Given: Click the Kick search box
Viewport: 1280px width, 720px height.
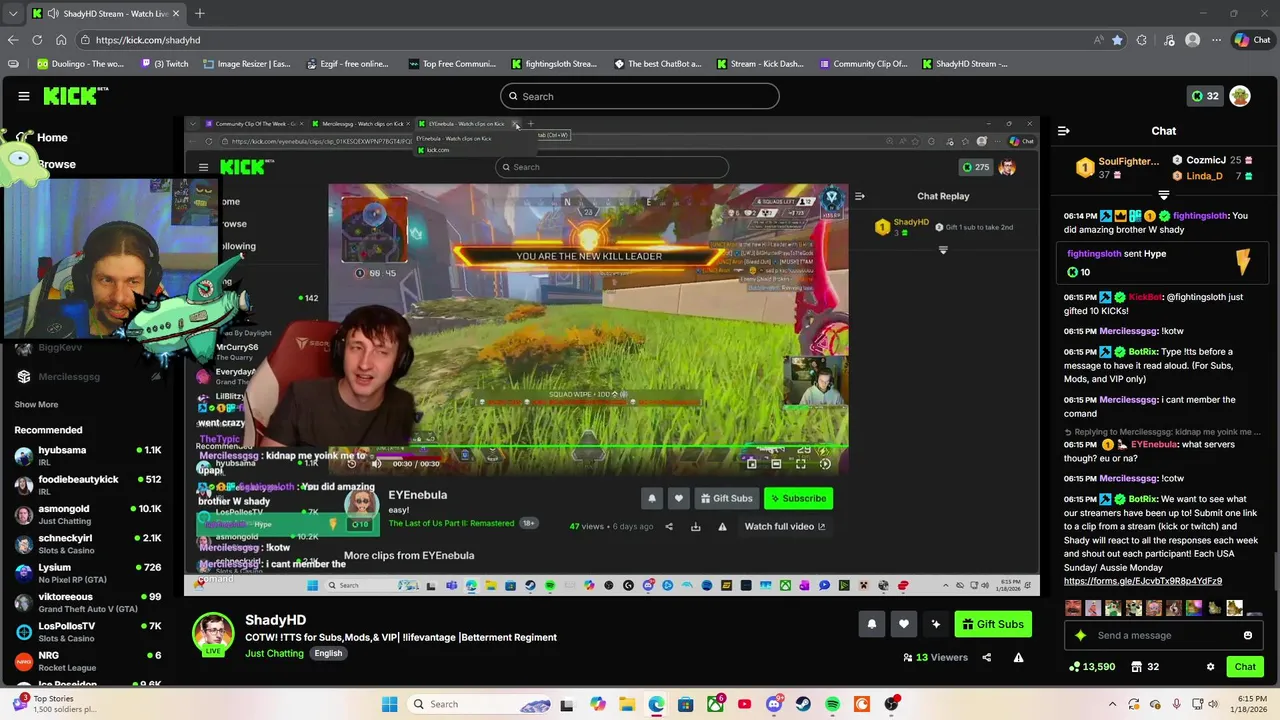Looking at the screenshot, I should coord(640,96).
